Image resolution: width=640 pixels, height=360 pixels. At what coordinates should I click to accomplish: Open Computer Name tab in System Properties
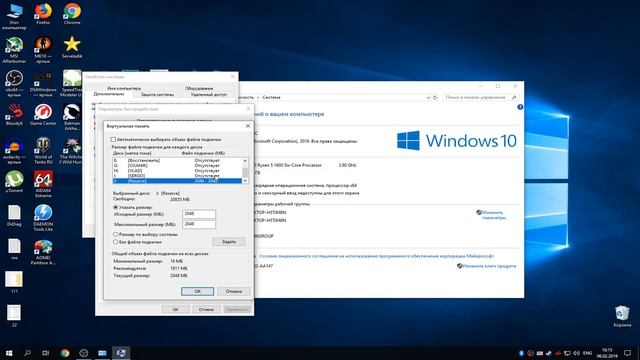[124, 88]
